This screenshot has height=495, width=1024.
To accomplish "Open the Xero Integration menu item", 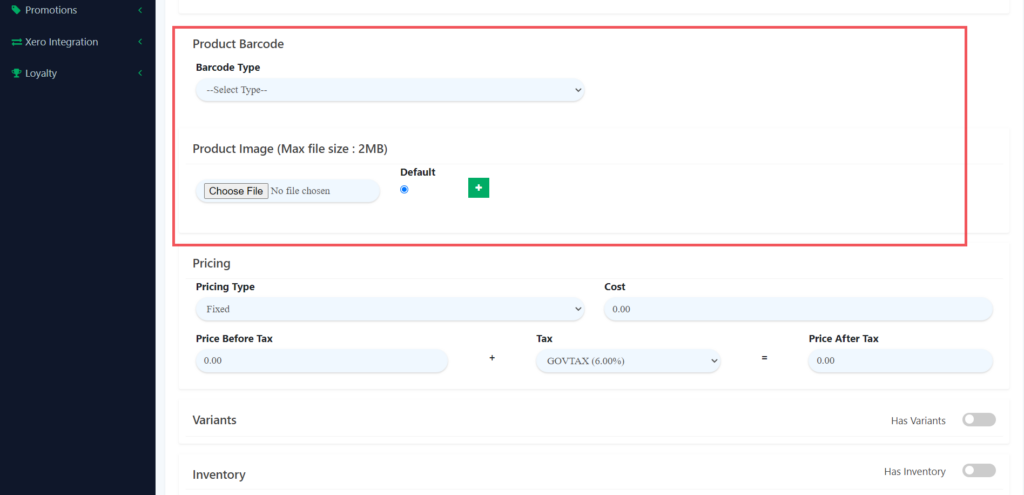I will click(62, 42).
